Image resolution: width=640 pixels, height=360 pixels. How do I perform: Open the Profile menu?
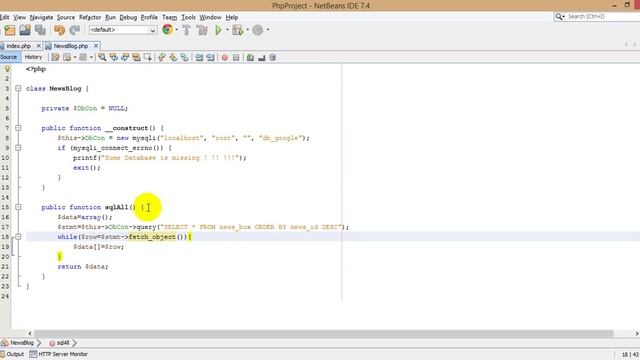pos(149,17)
